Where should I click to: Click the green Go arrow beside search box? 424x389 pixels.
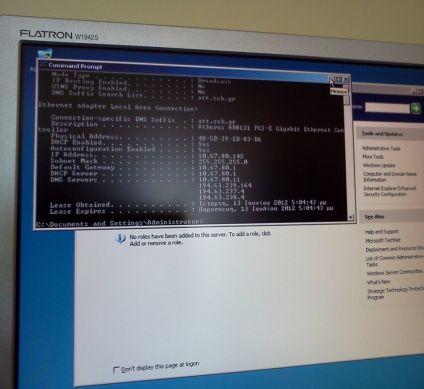[x=416, y=108]
